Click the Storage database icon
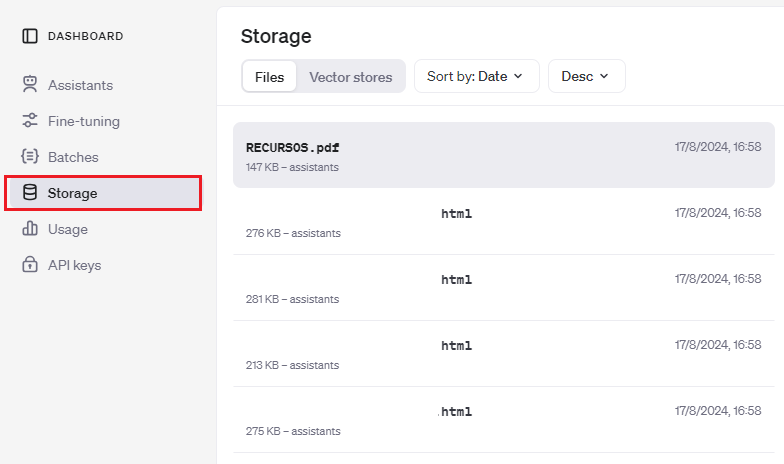The width and height of the screenshot is (784, 464). 30,192
